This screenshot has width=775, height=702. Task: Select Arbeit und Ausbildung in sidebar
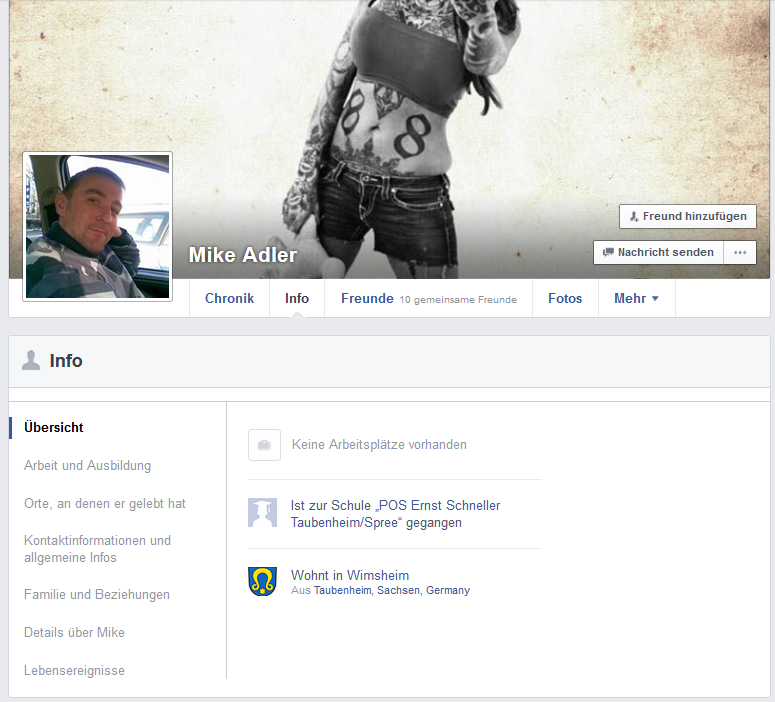(x=87, y=465)
